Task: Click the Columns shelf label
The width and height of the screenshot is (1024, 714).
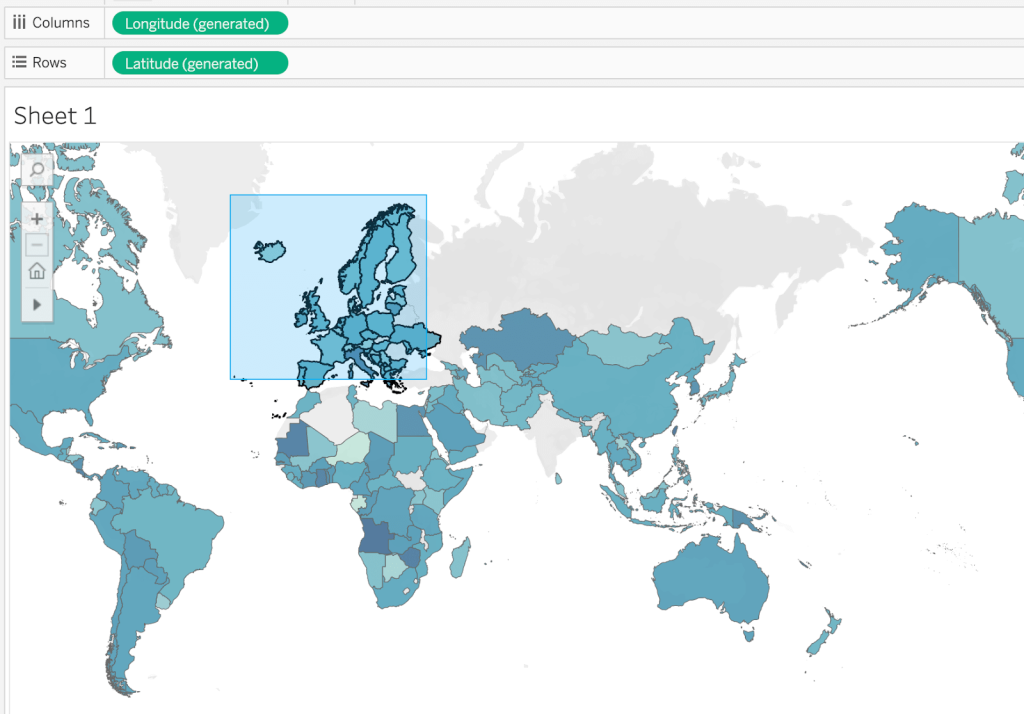Action: point(61,23)
